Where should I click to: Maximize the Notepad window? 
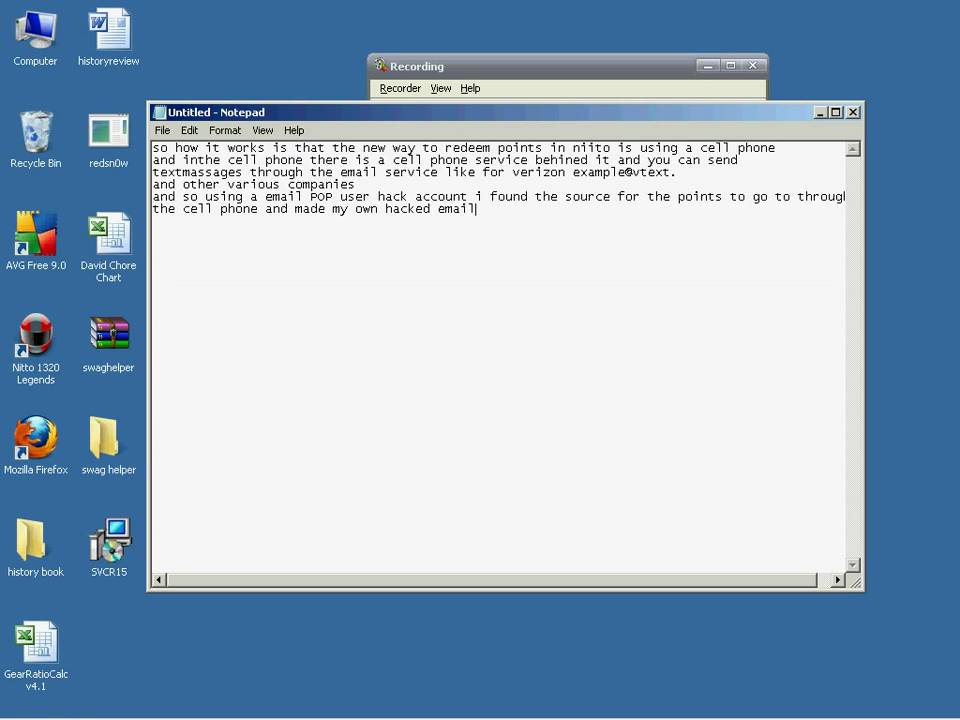tap(836, 113)
